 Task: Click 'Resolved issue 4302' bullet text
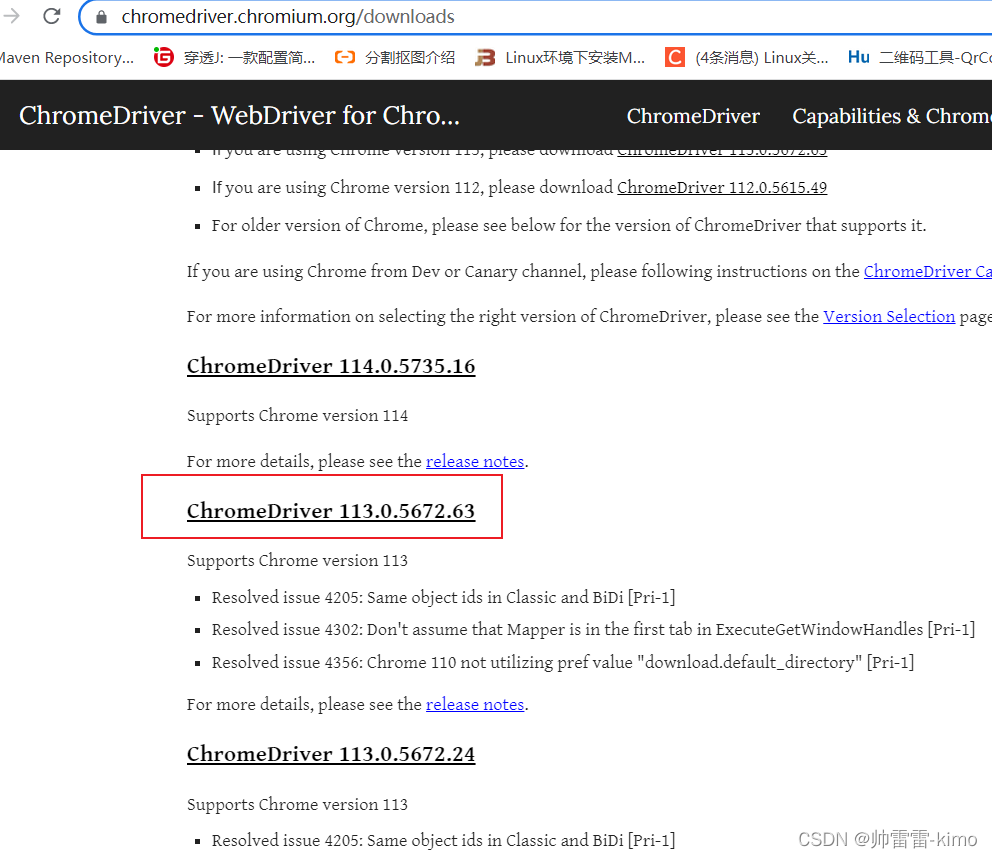point(593,630)
